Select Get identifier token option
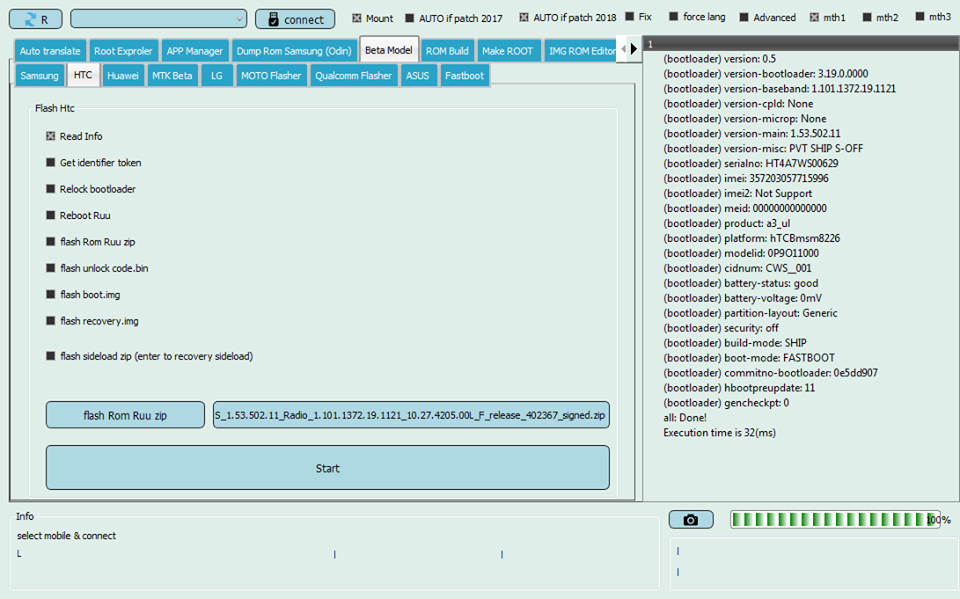The height and width of the screenshot is (599, 960). pos(94,162)
